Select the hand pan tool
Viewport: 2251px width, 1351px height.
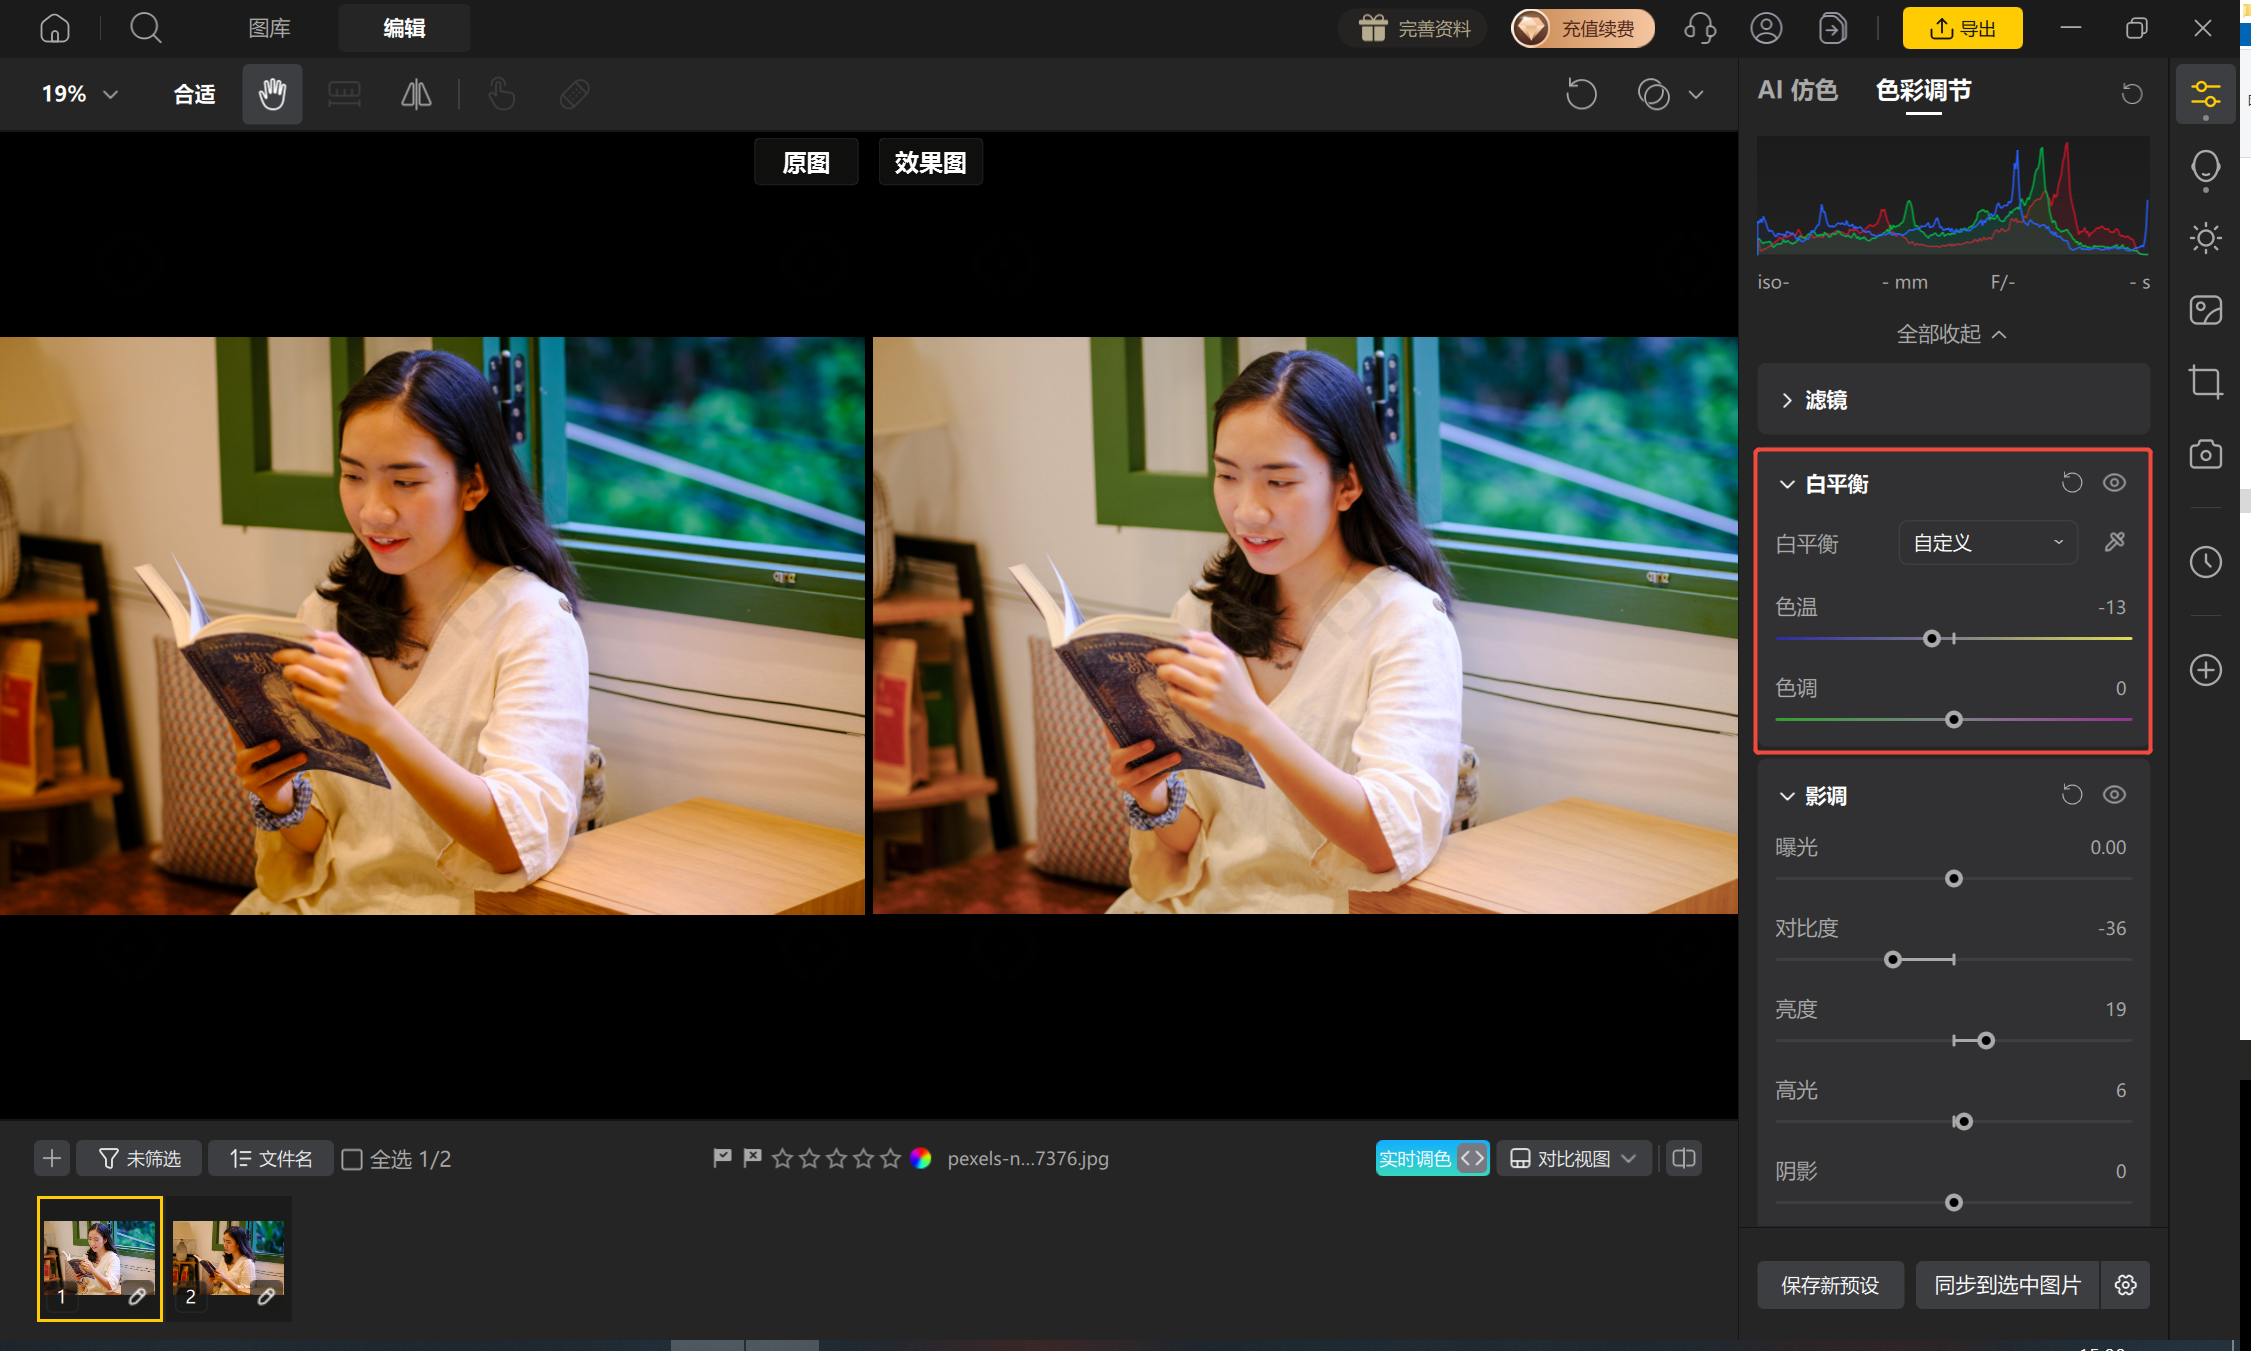[x=272, y=94]
